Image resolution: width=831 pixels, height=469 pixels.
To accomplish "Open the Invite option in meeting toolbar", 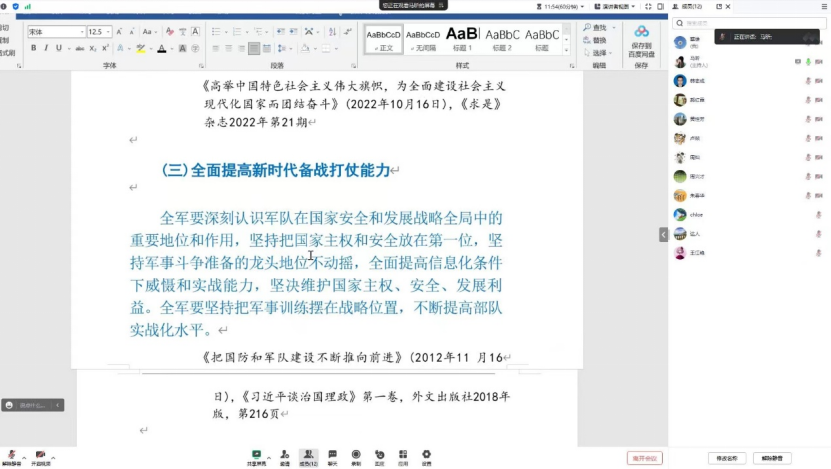I will pos(285,456).
